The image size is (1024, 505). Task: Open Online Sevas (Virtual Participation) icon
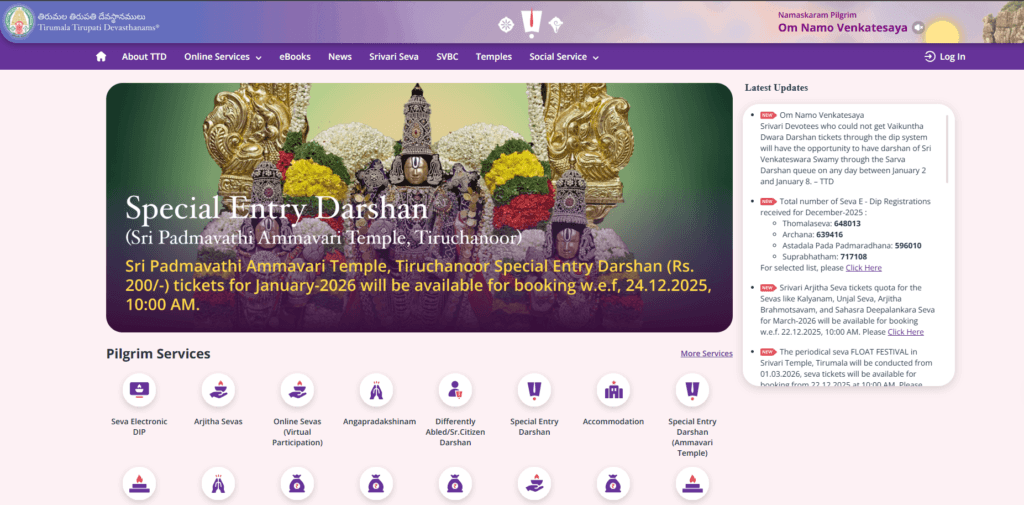point(297,390)
